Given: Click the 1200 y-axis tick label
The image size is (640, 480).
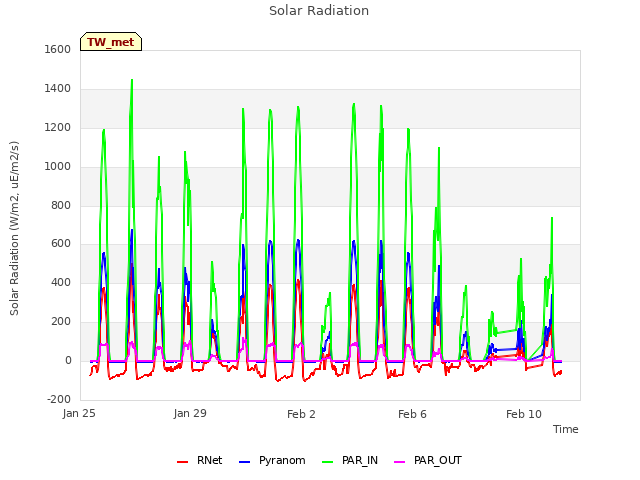Looking at the screenshot, I should click(x=58, y=128).
